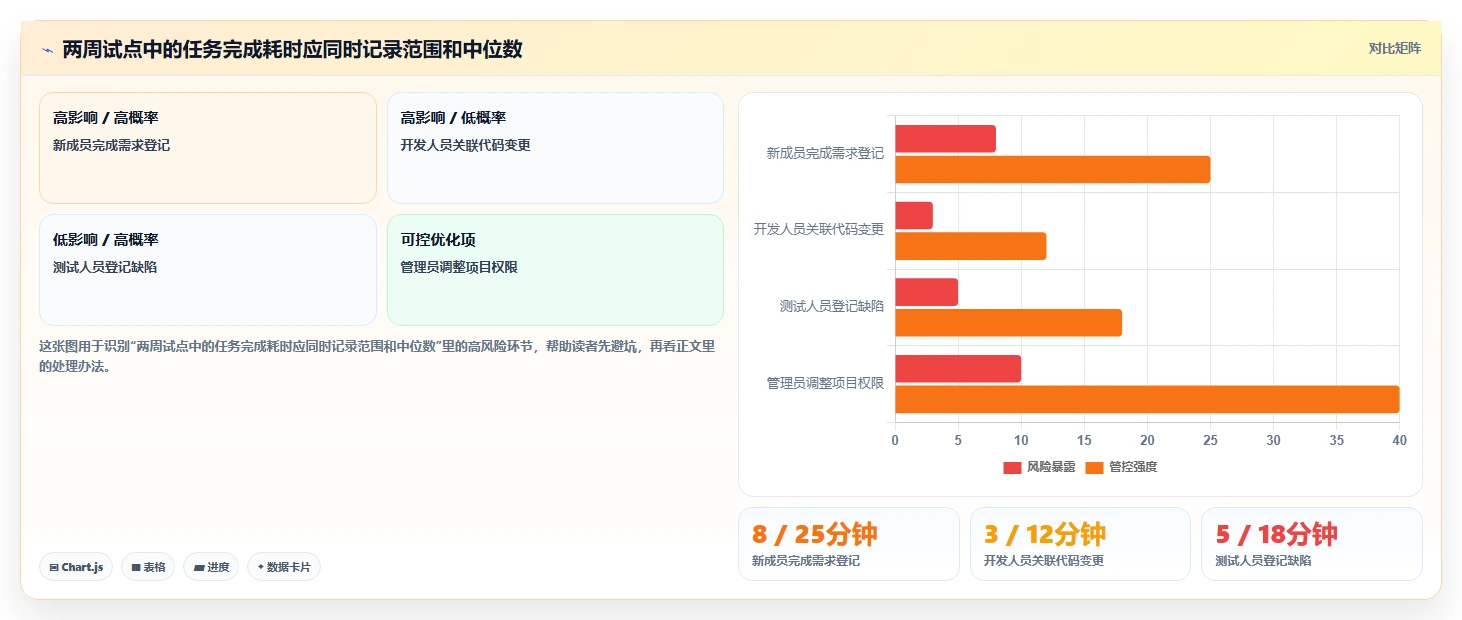1462x620 pixels.
Task: Click the x-axis tick label 20
Action: [x=1147, y=440]
